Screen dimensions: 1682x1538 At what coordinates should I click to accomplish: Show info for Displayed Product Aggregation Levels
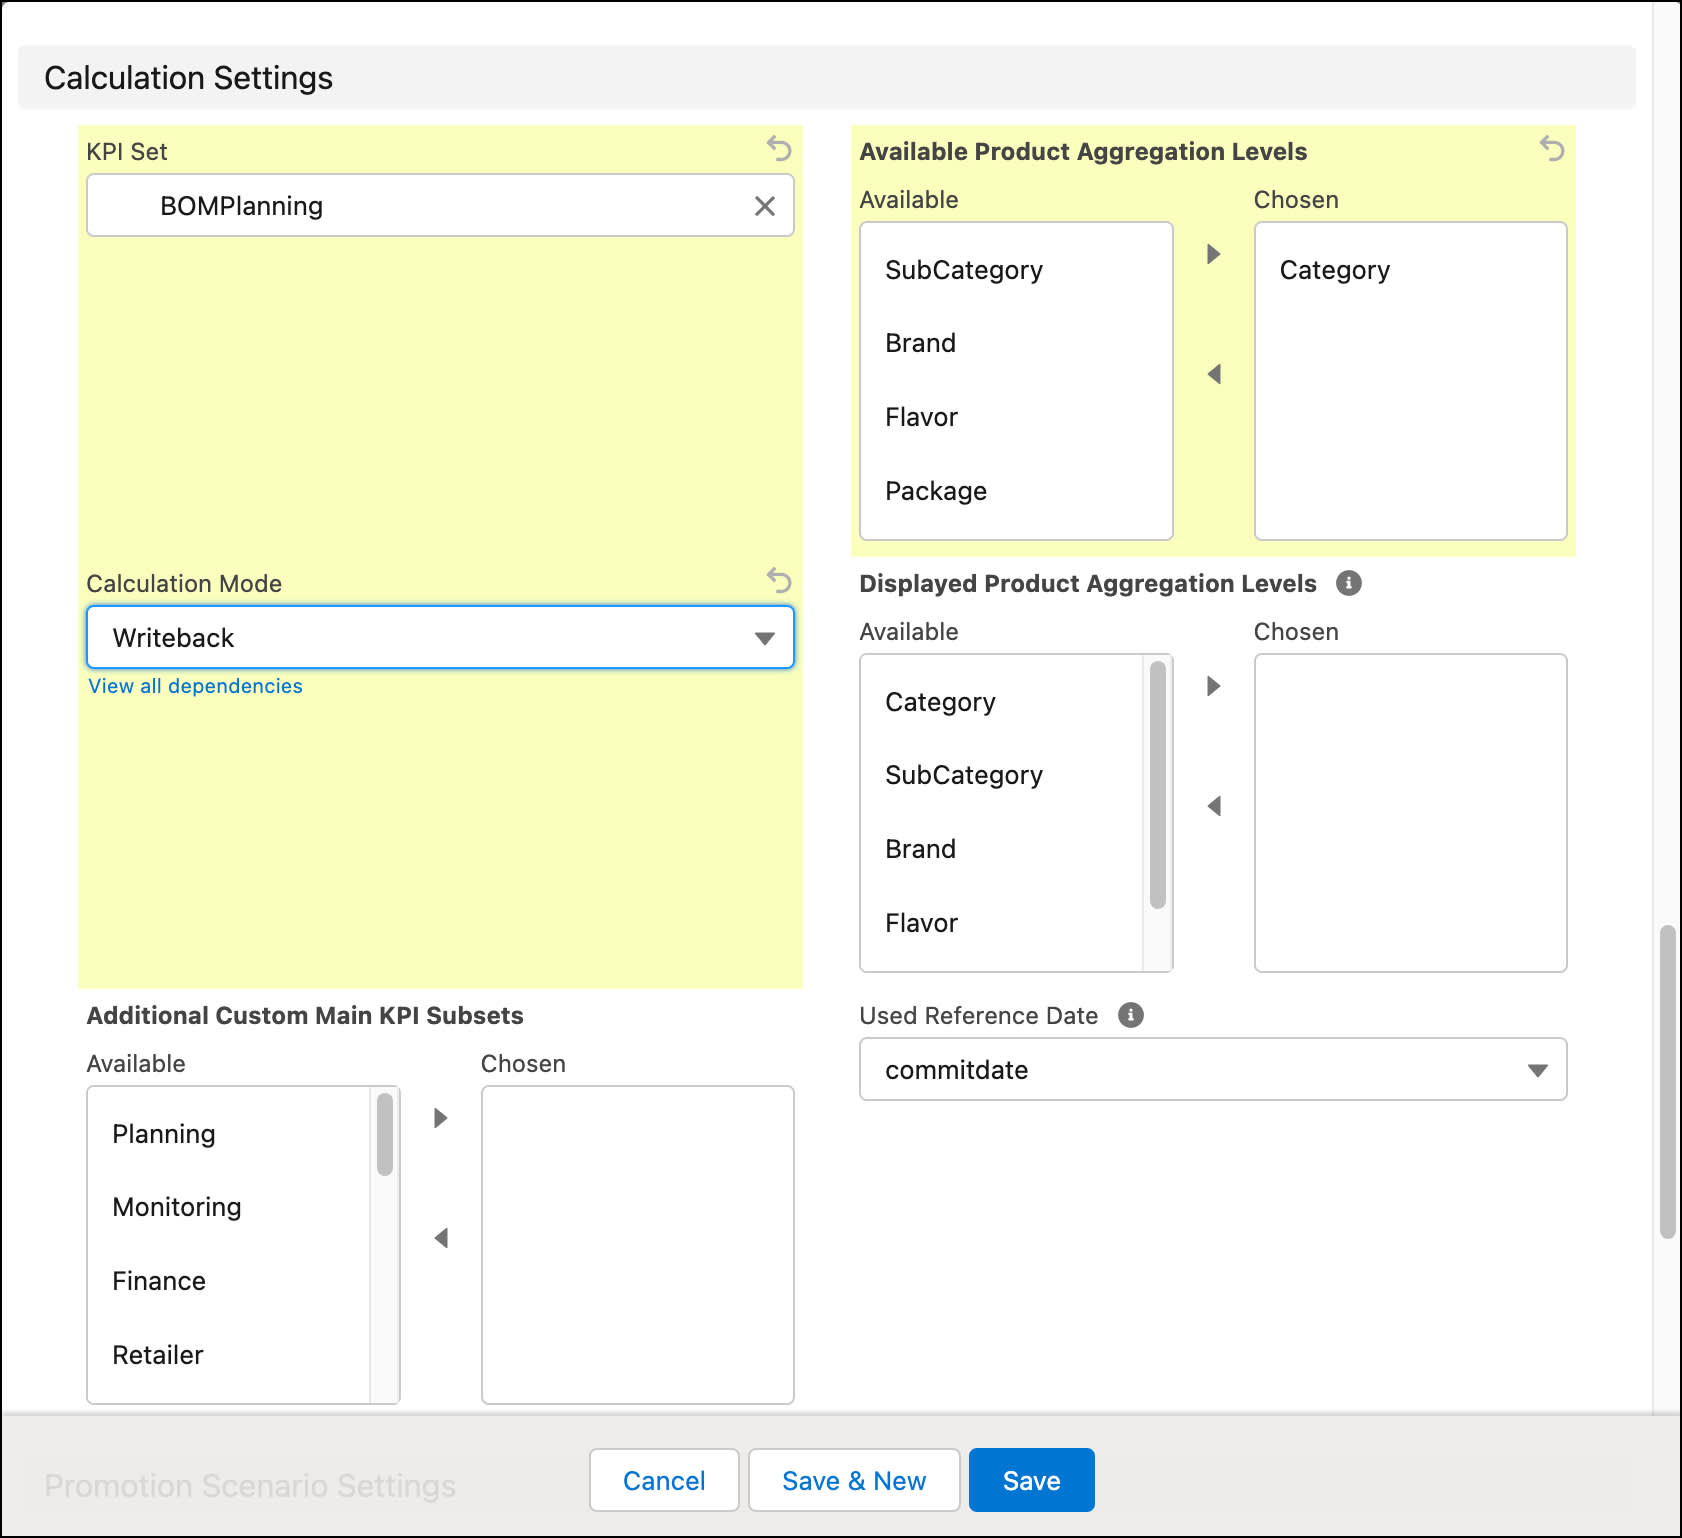(x=1349, y=583)
